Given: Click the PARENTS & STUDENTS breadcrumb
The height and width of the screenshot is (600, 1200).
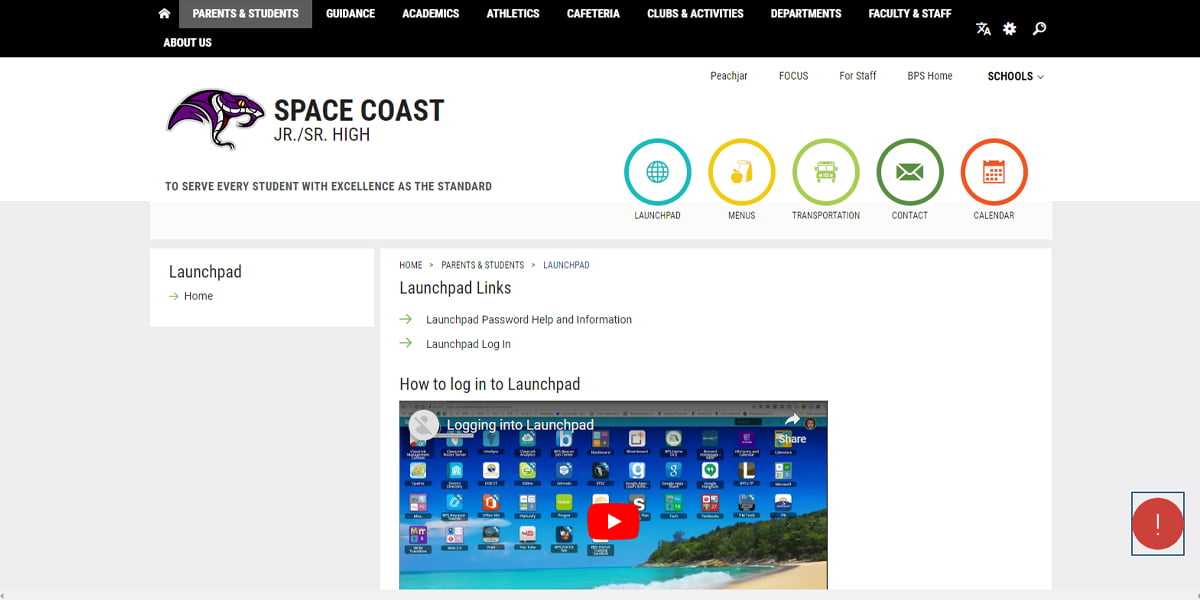Looking at the screenshot, I should pyautogui.click(x=482, y=265).
